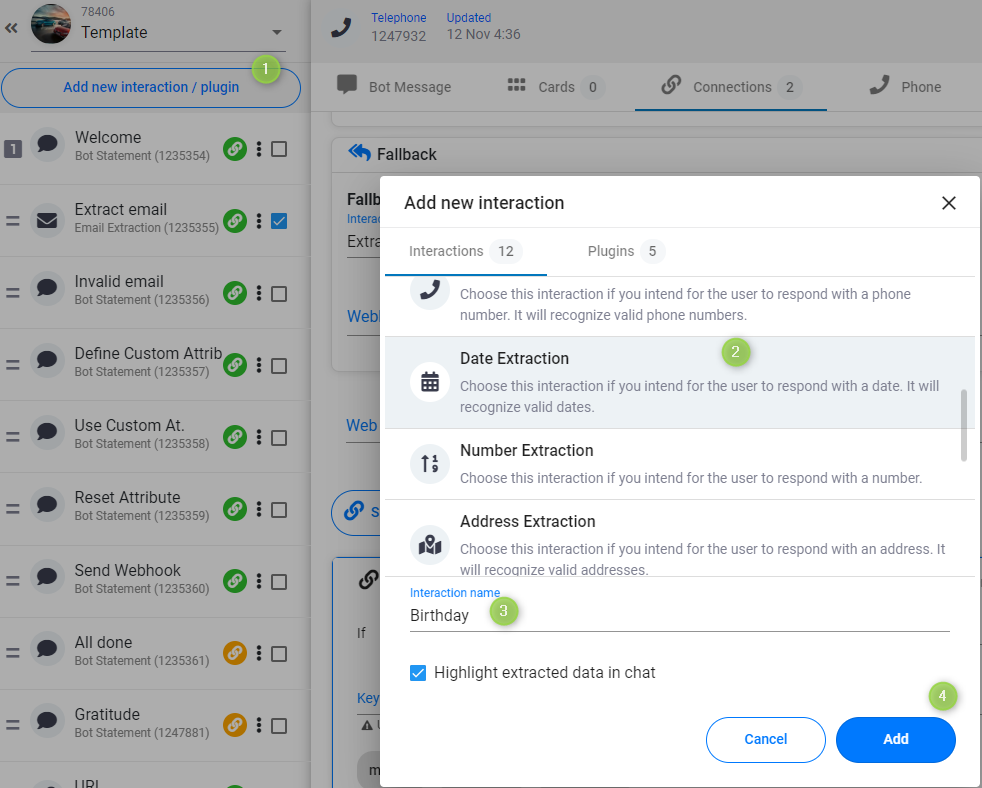Choose the Address Extraction interaction title
The height and width of the screenshot is (788, 982).
tap(527, 521)
